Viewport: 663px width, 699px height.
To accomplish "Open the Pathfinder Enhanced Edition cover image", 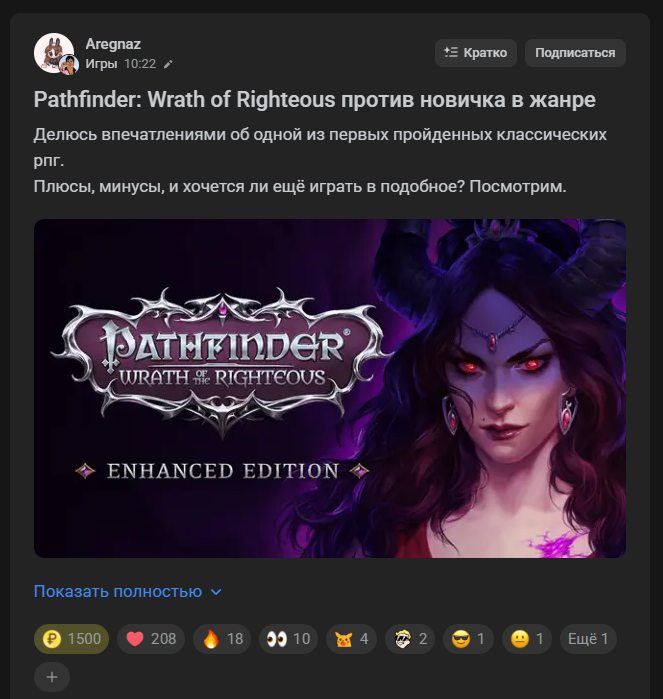I will (330, 388).
